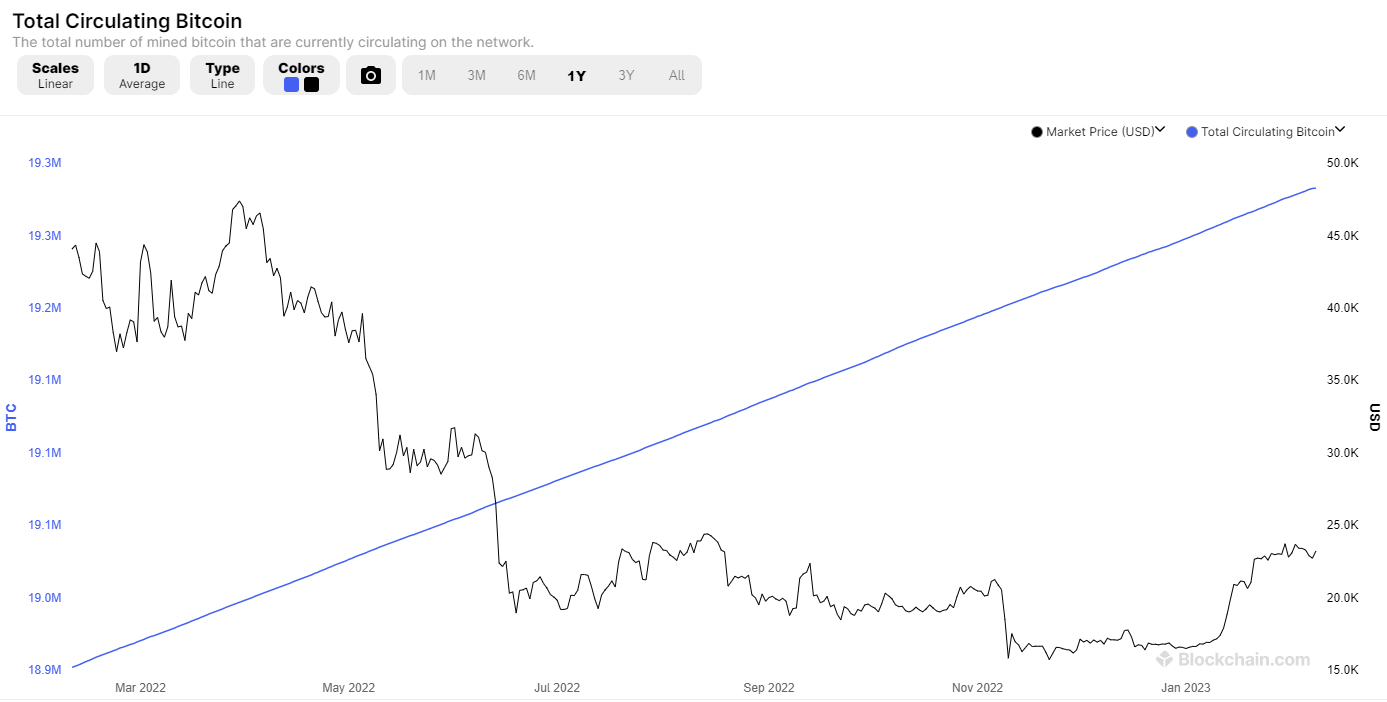Click the blue Total Circulating Bitcoin legend dot
The width and height of the screenshot is (1387, 702).
click(1191, 132)
